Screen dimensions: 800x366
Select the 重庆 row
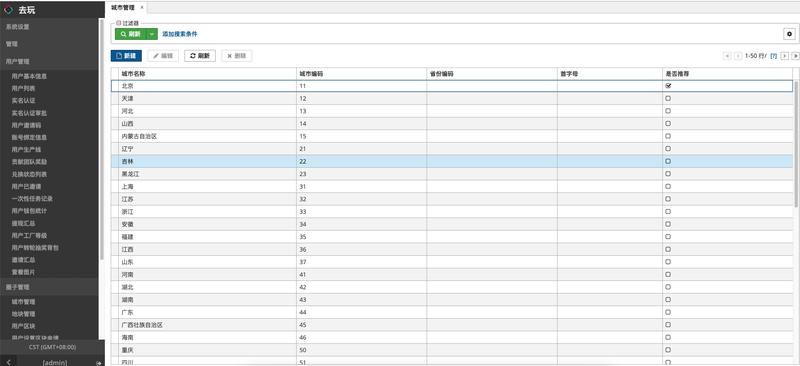452,350
